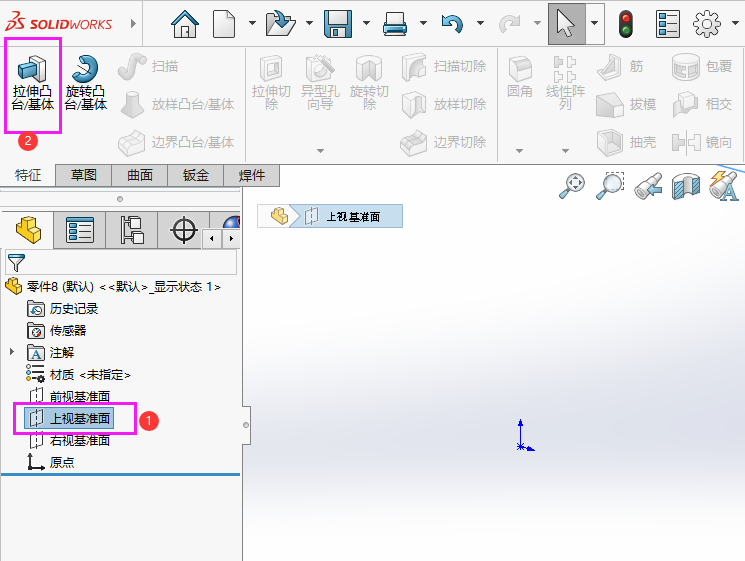Image resolution: width=745 pixels, height=561 pixels.
Task: Click the Lofted Boss/Base (放样凸台/基体) tool
Action: tap(177, 105)
